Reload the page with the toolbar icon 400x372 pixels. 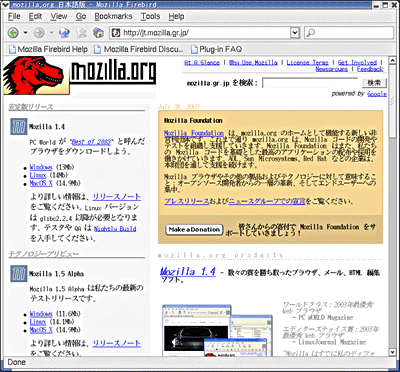click(x=64, y=33)
